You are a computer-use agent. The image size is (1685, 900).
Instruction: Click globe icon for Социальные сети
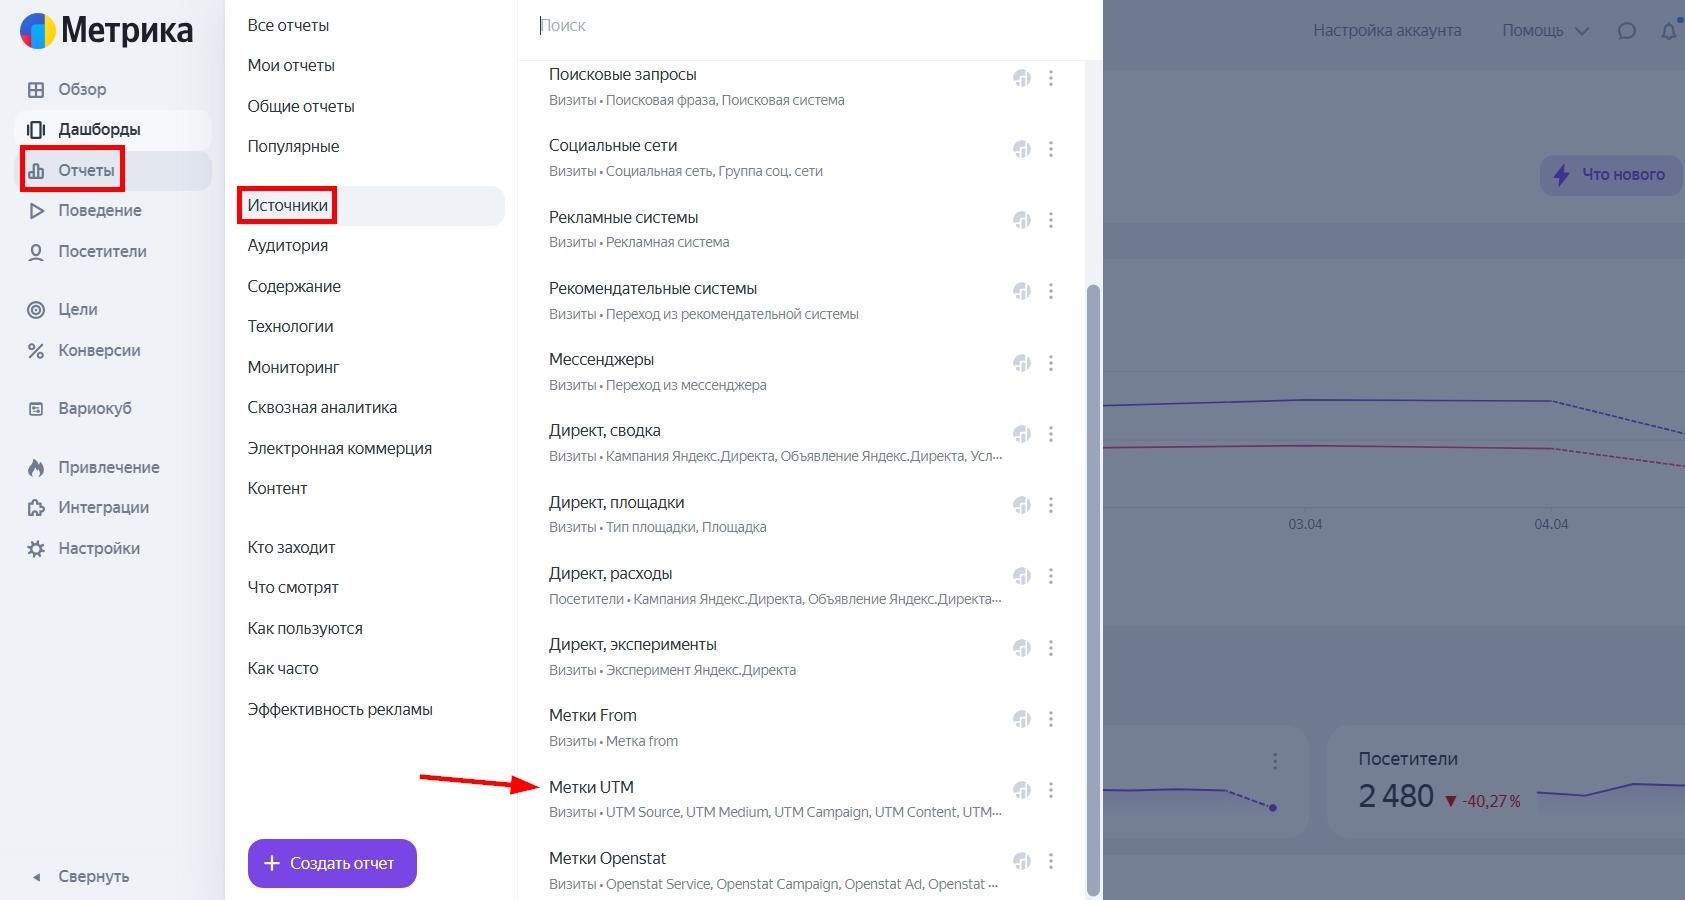[1022, 149]
